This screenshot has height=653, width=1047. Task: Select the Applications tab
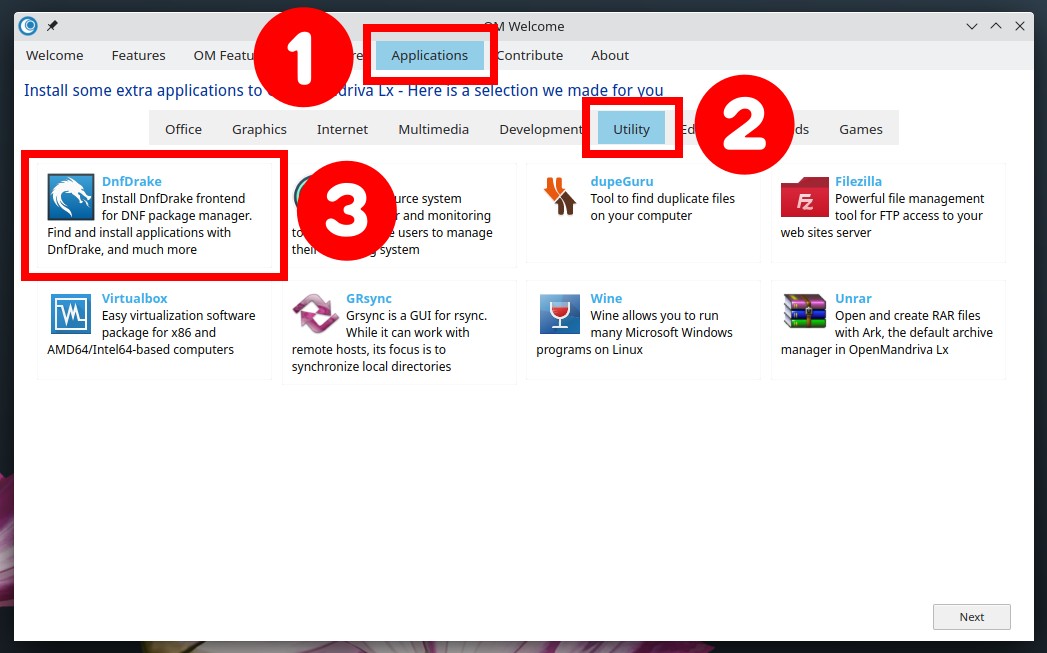[x=429, y=55]
